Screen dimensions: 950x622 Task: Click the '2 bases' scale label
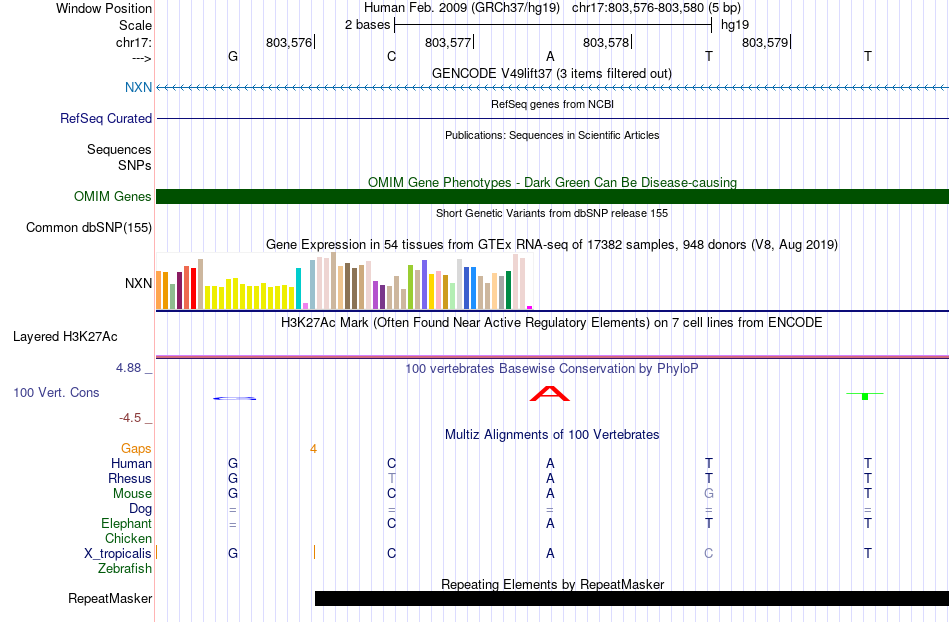tap(368, 25)
